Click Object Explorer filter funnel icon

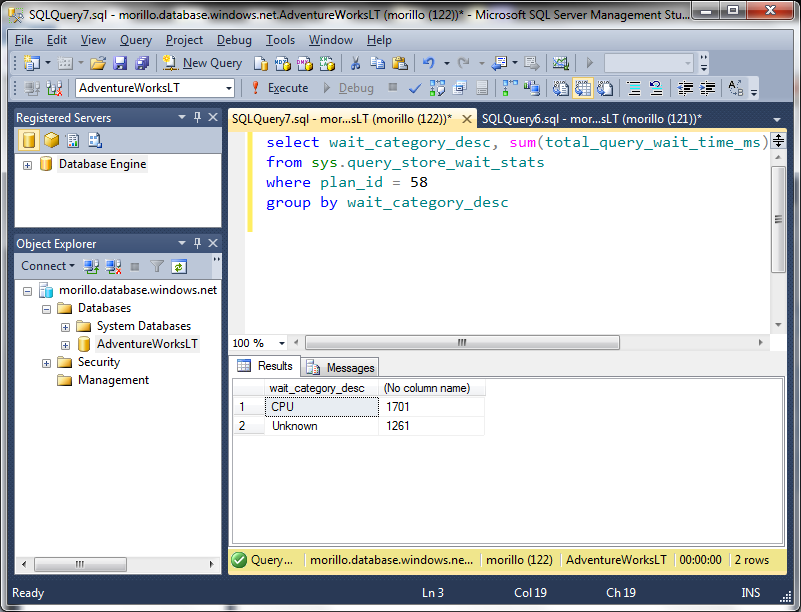coord(157,266)
